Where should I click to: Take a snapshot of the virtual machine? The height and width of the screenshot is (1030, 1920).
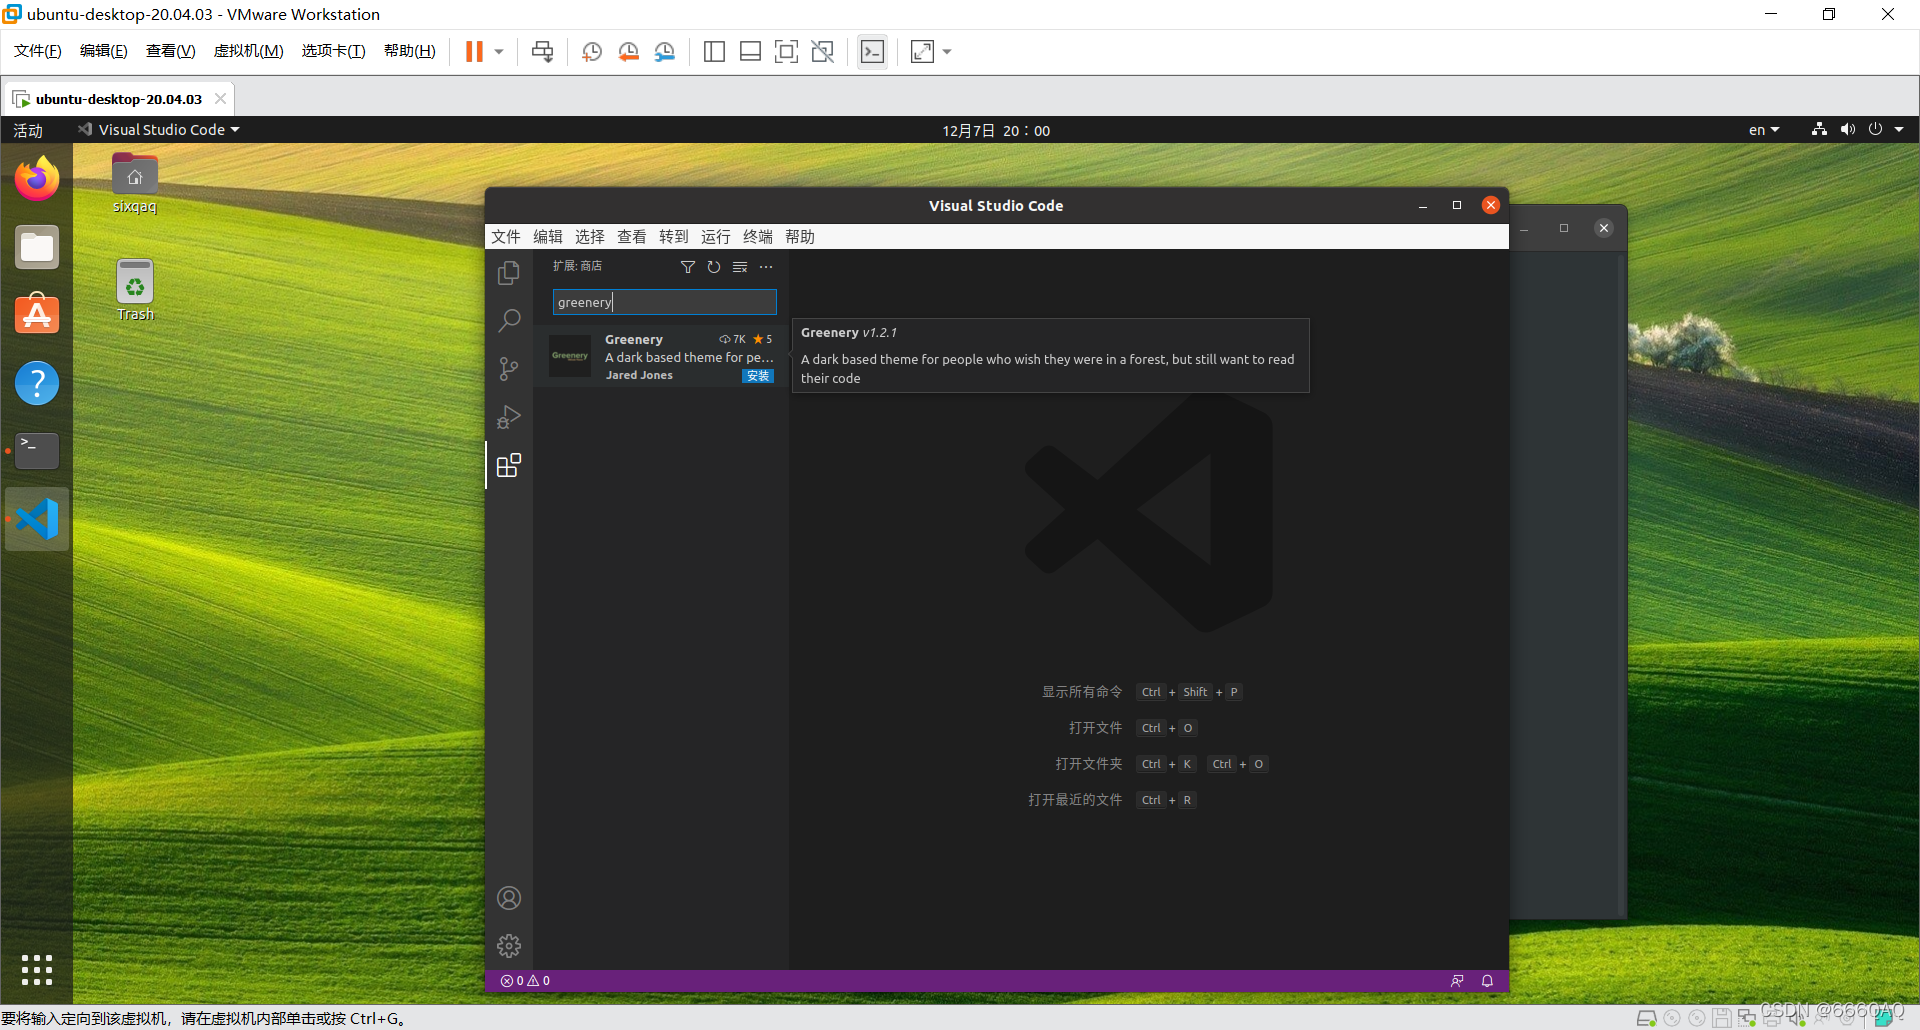(x=592, y=52)
